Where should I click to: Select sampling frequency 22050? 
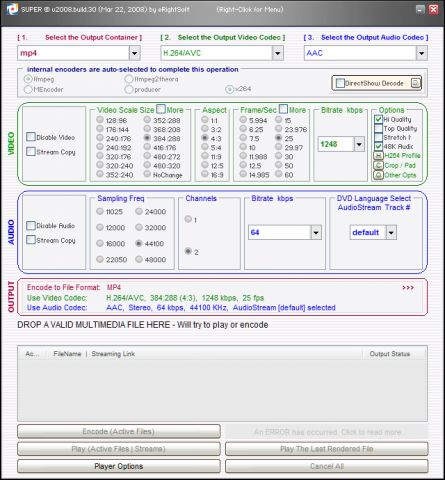(x=100, y=259)
